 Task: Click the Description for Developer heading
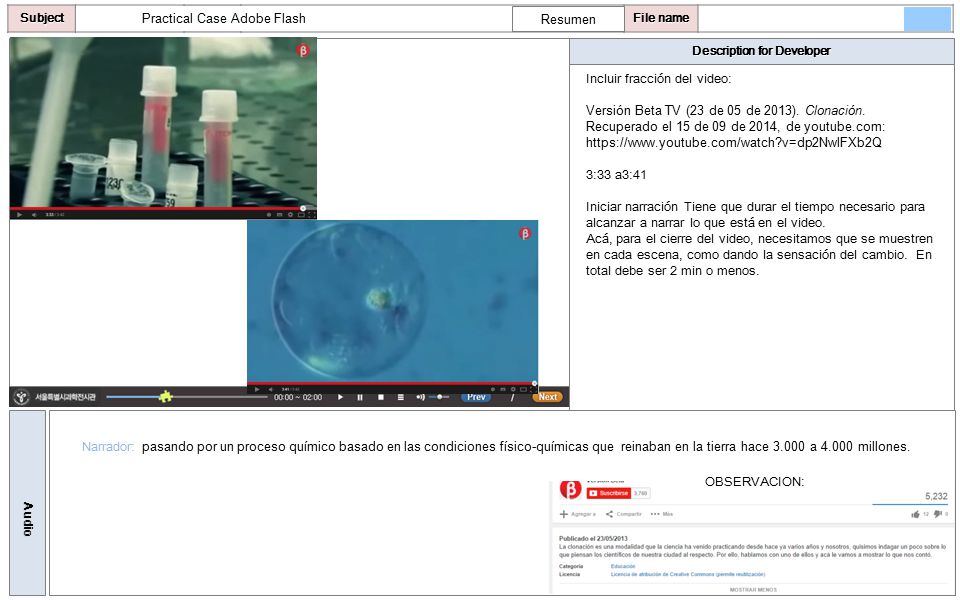coord(761,51)
